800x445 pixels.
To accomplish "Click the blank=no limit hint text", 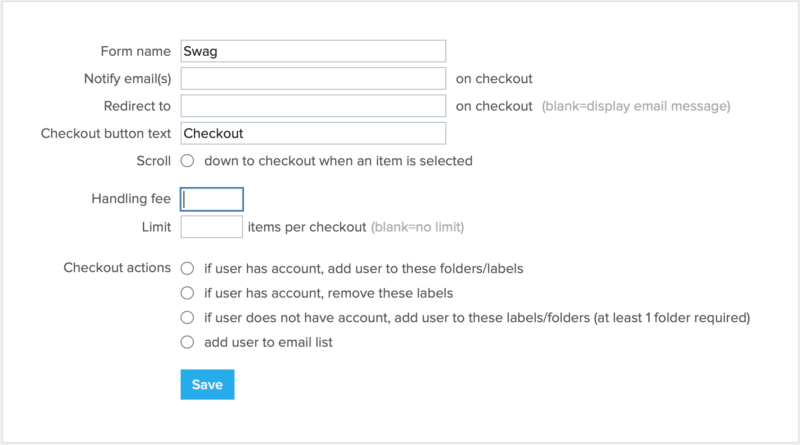I will coord(417,227).
